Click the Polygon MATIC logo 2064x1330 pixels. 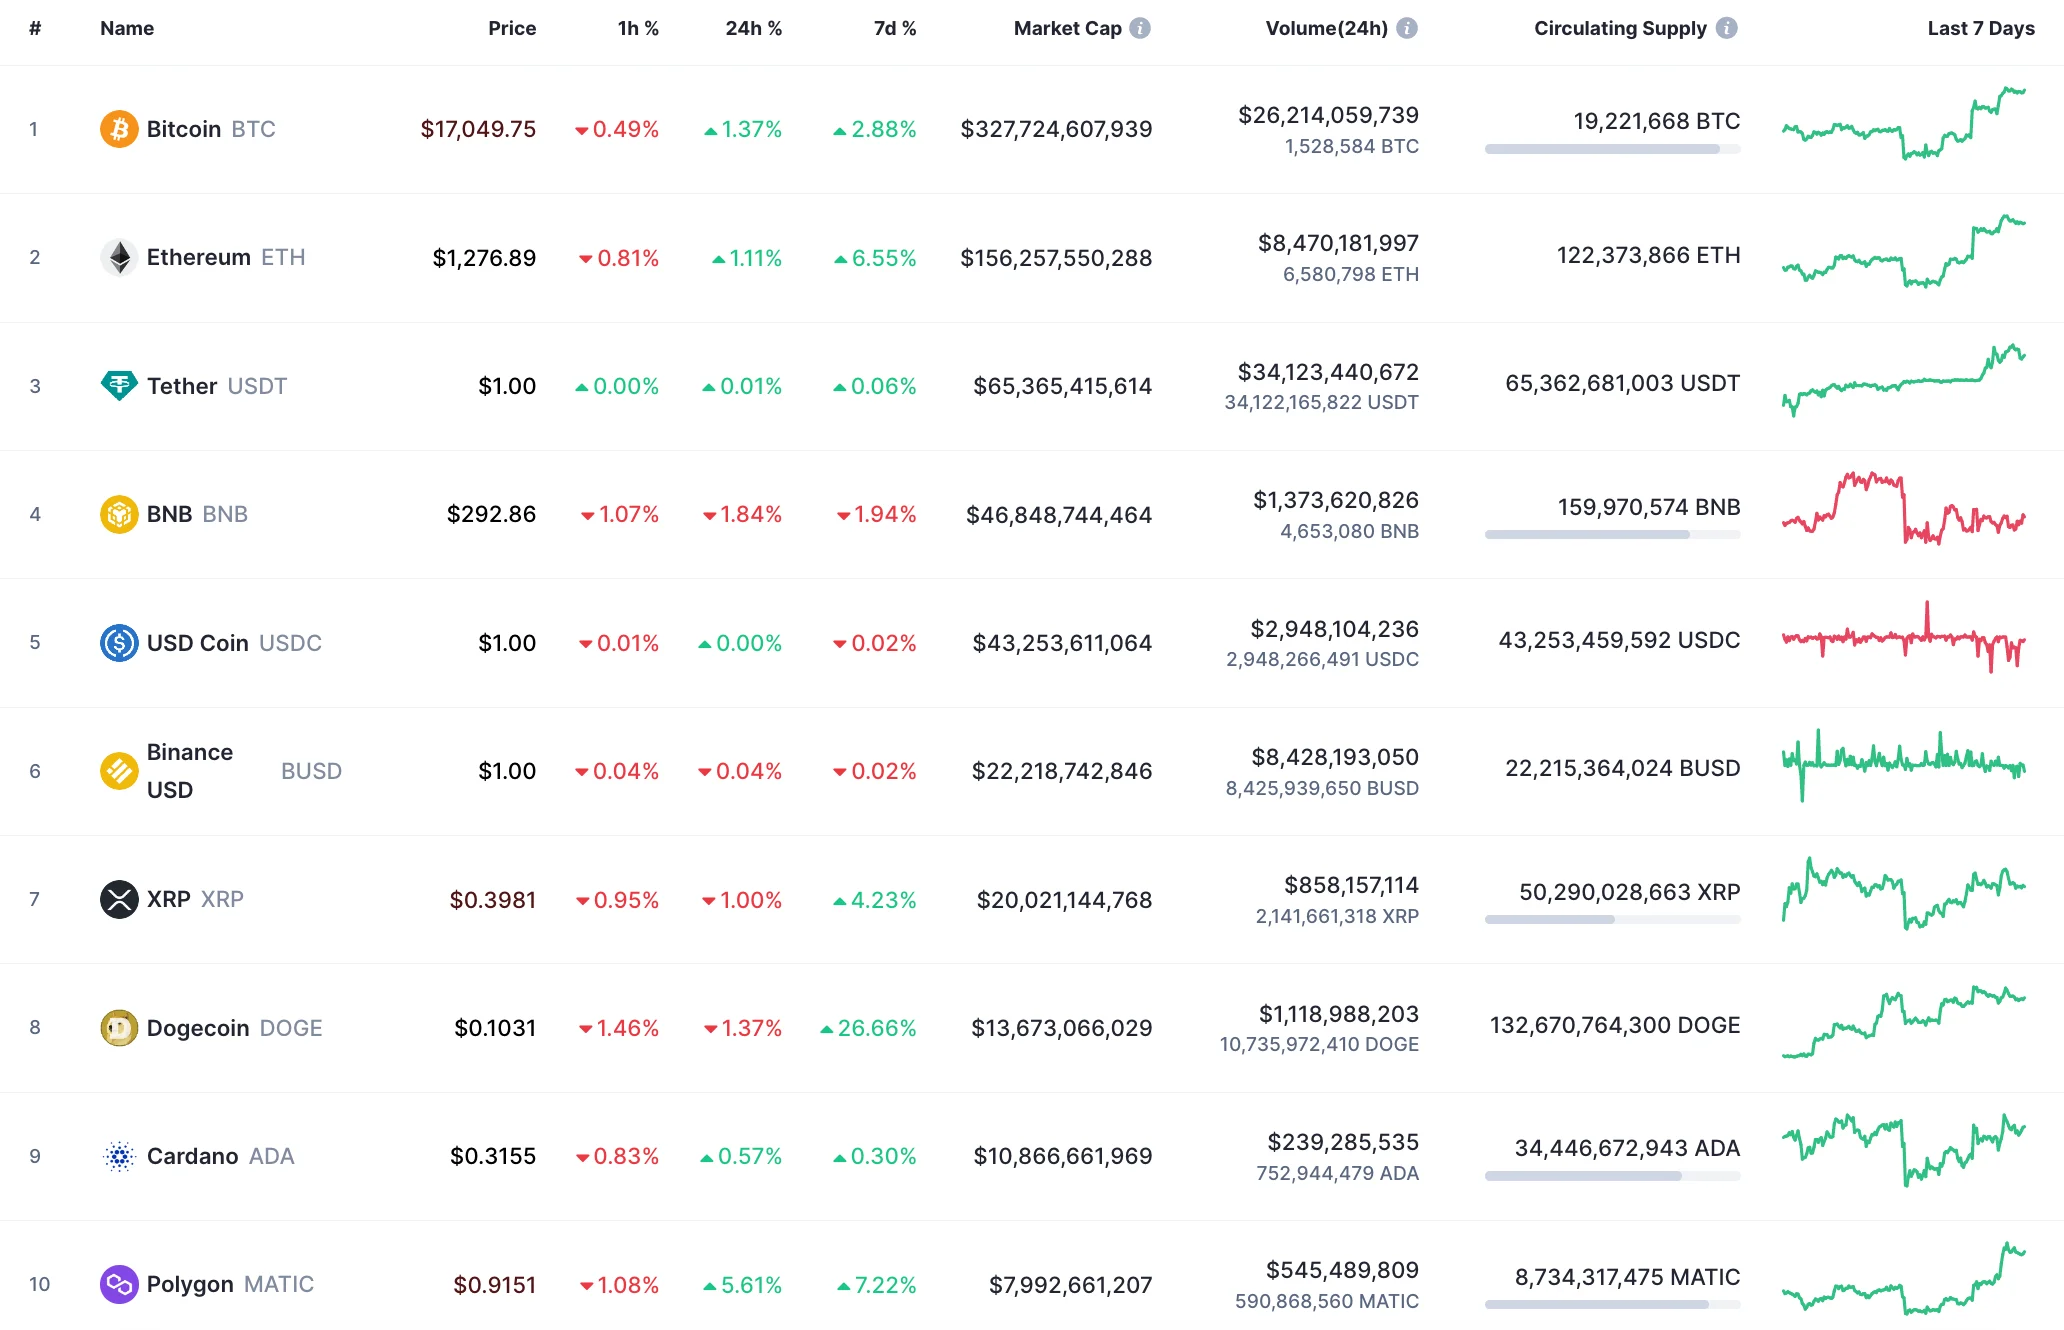coord(119,1284)
